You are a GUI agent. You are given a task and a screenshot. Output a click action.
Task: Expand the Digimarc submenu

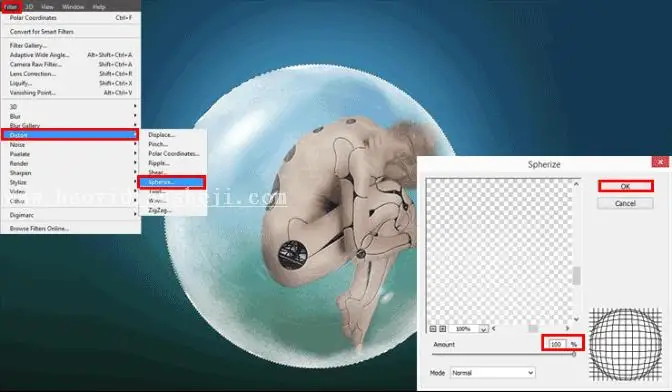(71, 215)
